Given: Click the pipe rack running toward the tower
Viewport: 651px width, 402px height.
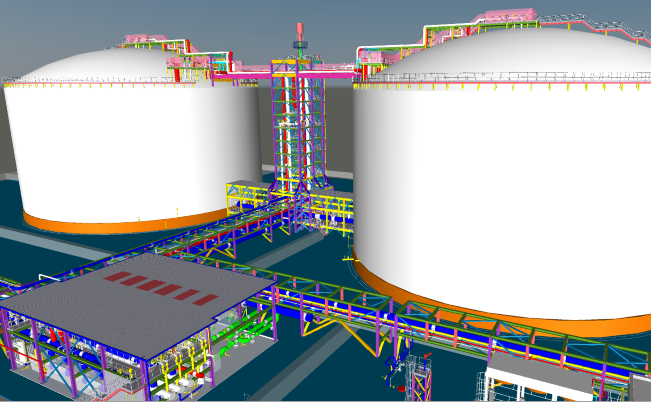Looking at the screenshot, I should click(x=200, y=240).
